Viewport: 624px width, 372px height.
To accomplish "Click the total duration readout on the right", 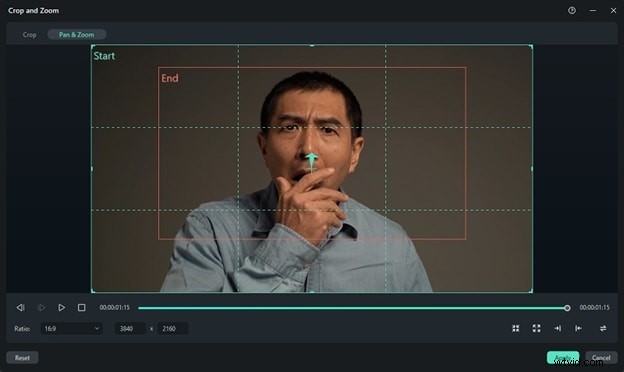I will 594,308.
